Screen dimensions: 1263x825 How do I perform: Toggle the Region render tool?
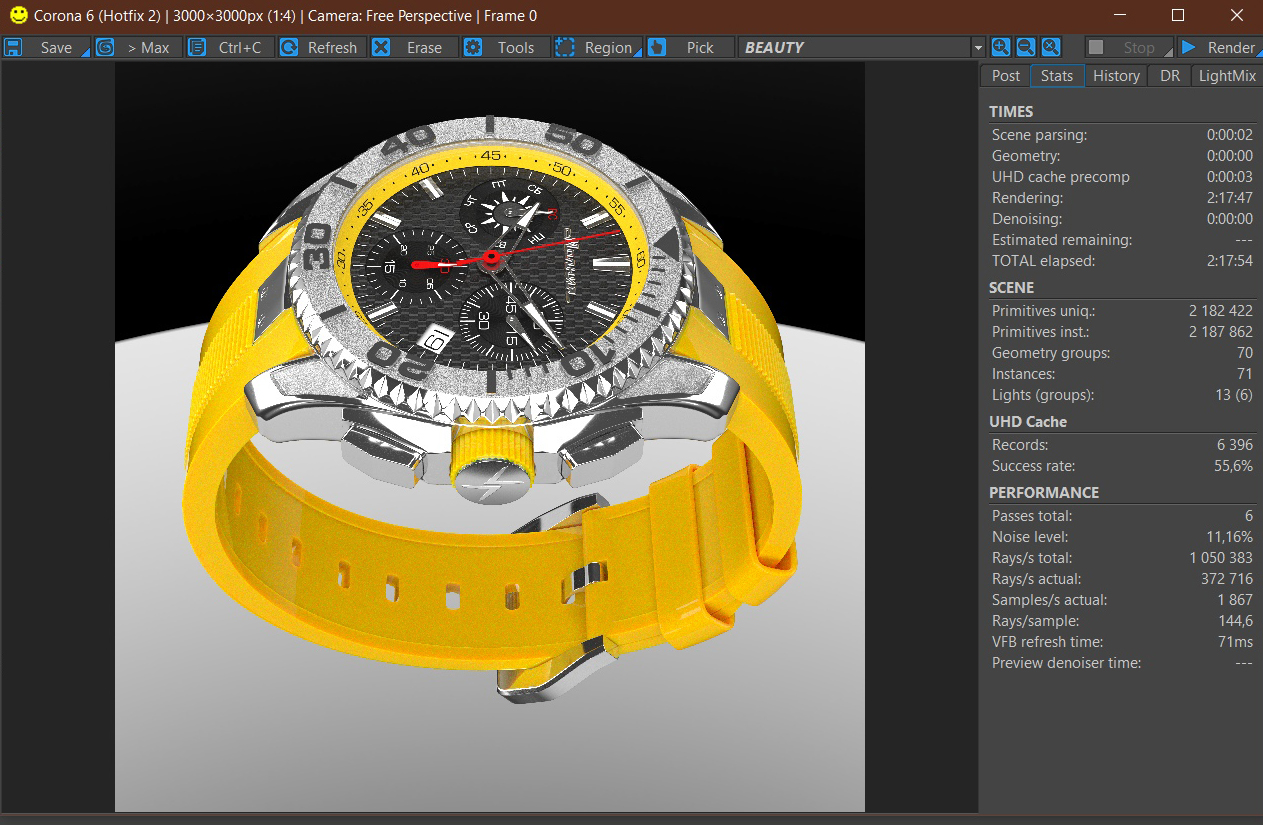(x=594, y=47)
